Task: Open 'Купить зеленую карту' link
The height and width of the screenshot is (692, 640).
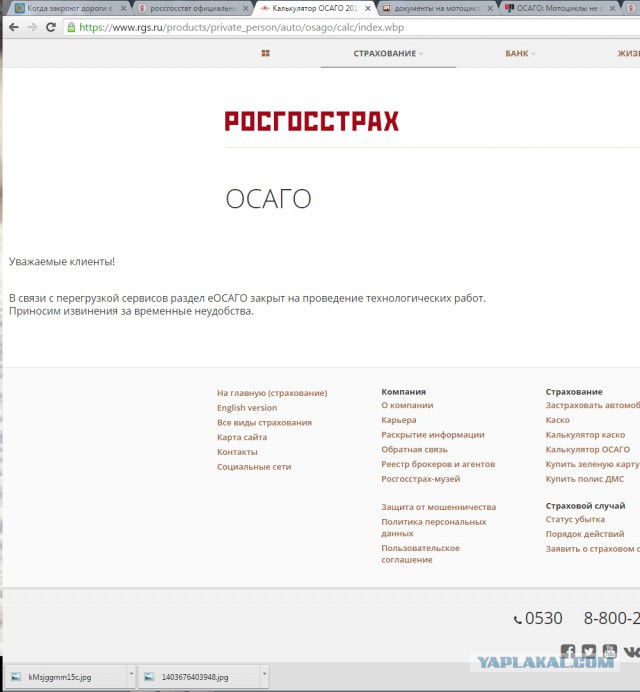Action: click(592, 464)
